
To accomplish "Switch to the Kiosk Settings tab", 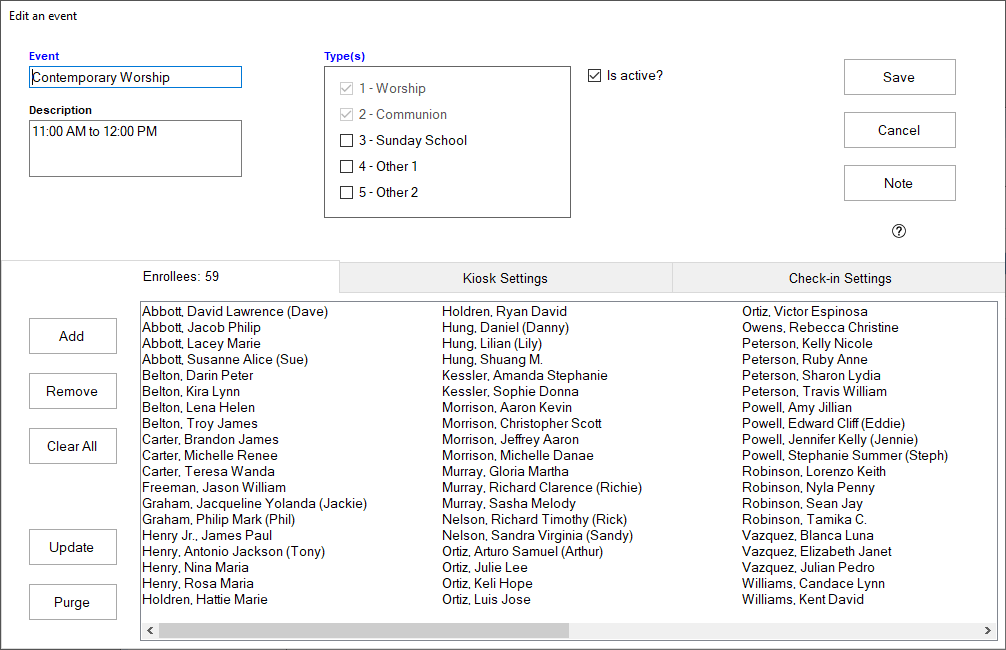I will click(x=505, y=278).
